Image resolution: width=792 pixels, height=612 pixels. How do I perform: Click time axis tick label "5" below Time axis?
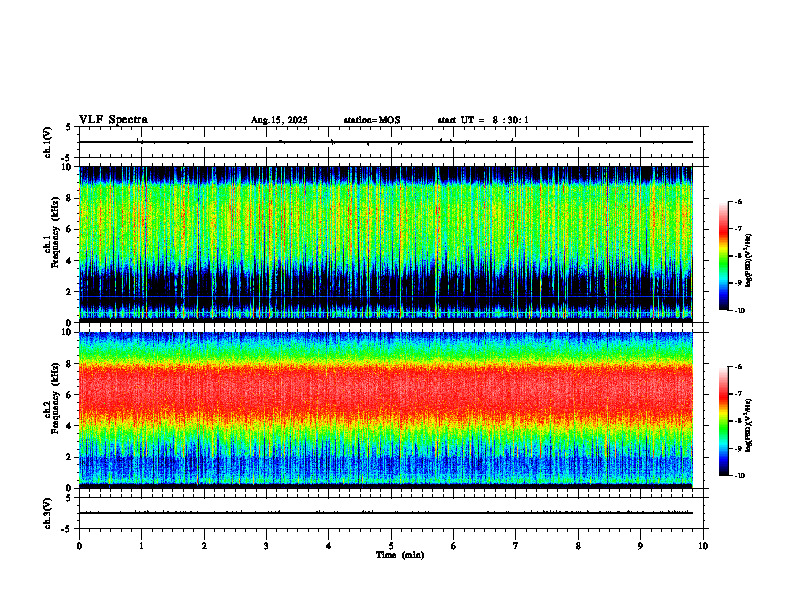391,546
